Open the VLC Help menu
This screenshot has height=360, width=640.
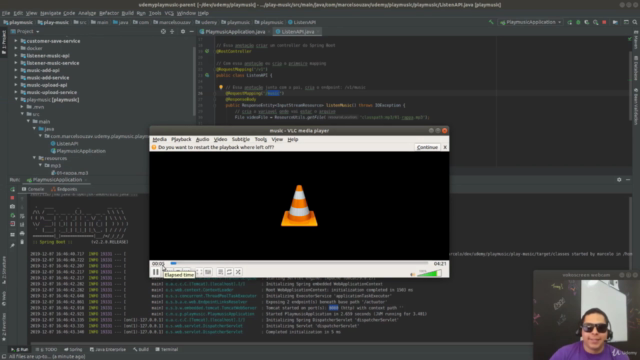(293, 140)
